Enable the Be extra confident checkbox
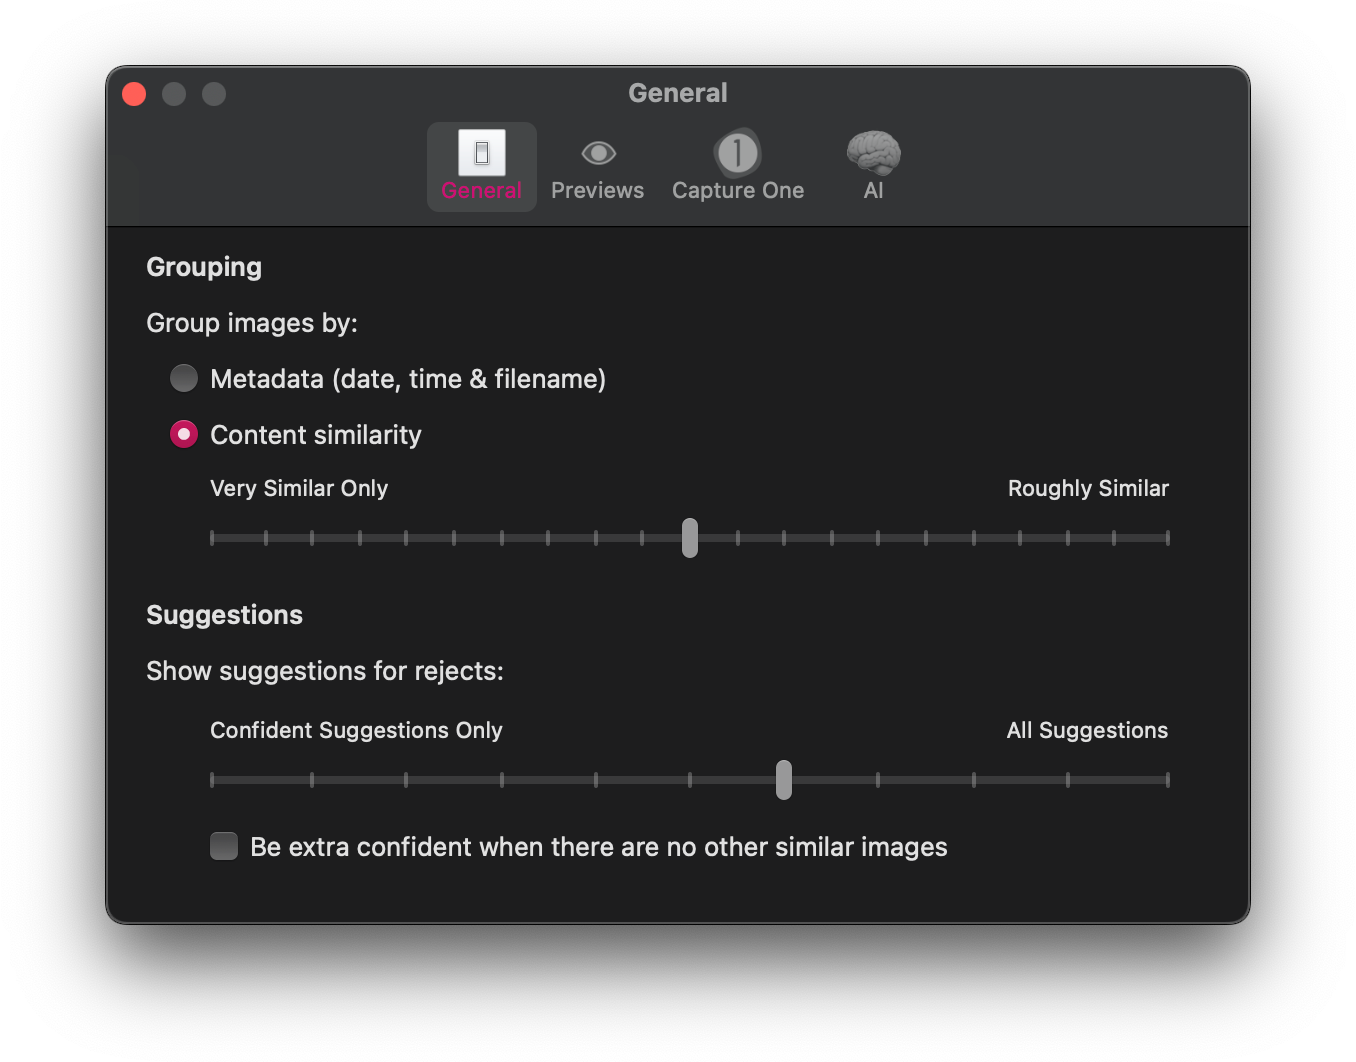 click(x=224, y=847)
